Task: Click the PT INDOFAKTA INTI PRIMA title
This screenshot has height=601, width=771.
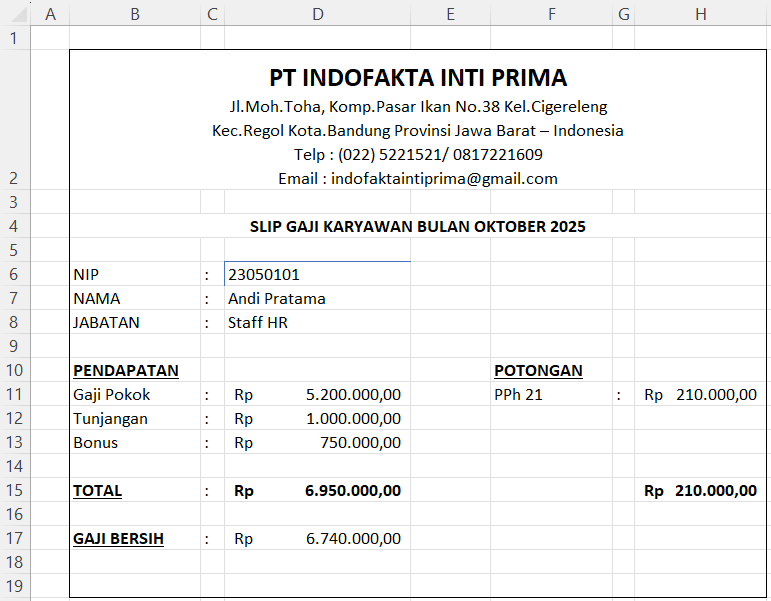Action: point(418,78)
